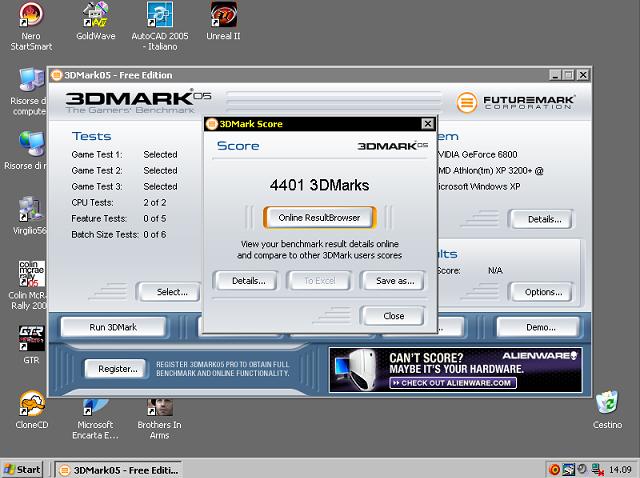
Task: Click the N/A score value
Action: 495,271
